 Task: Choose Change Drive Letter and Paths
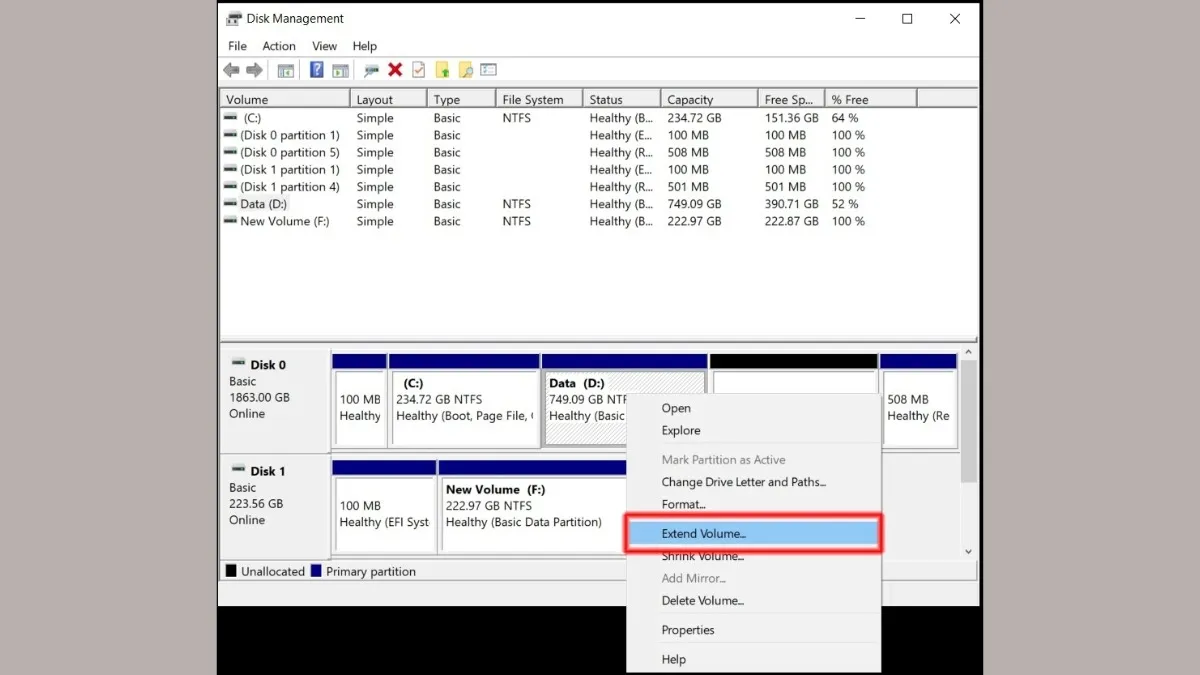[x=743, y=482]
